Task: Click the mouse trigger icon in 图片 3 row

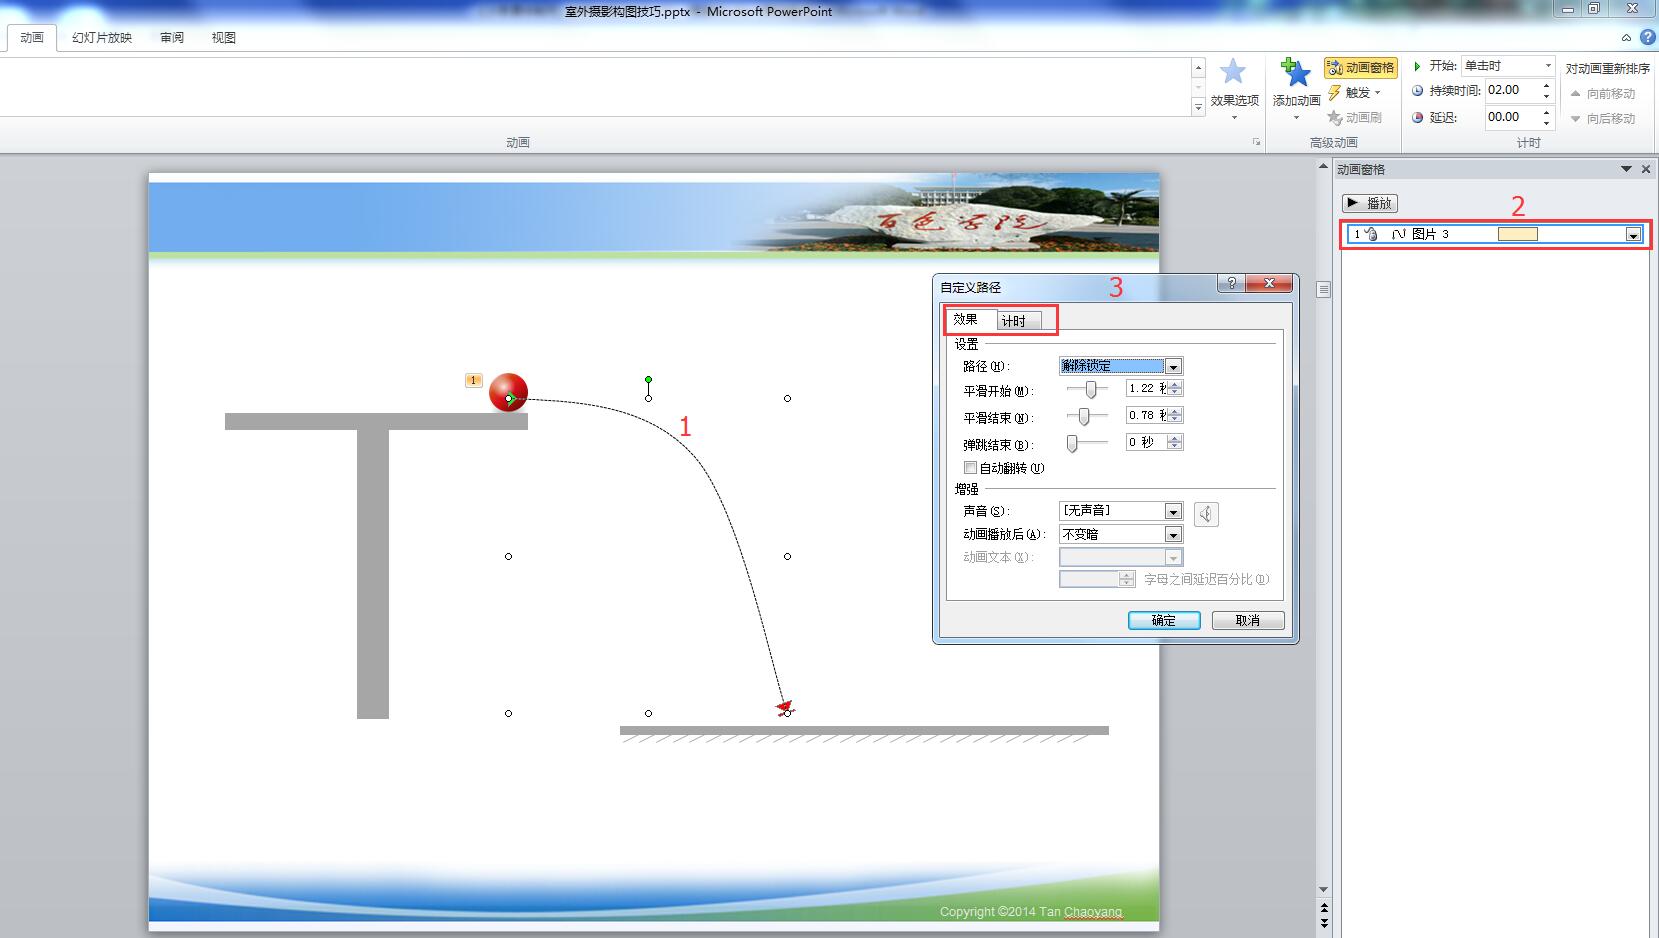Action: [x=1371, y=234]
